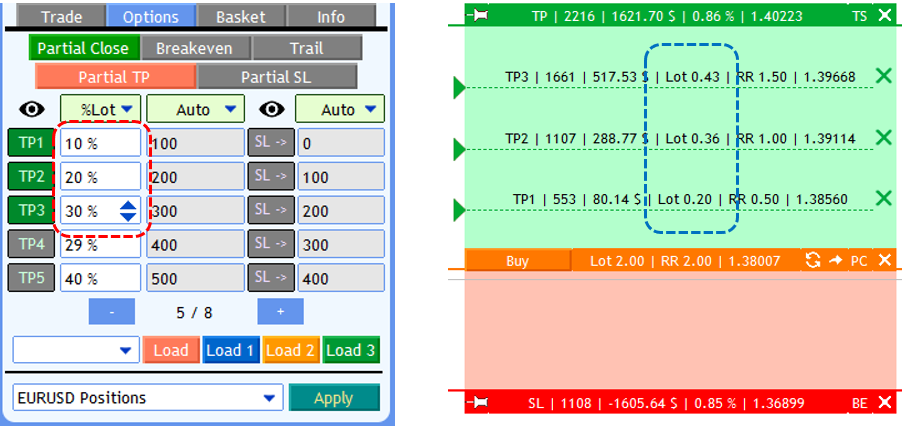Click the SL move field showing 0

[x=341, y=143]
